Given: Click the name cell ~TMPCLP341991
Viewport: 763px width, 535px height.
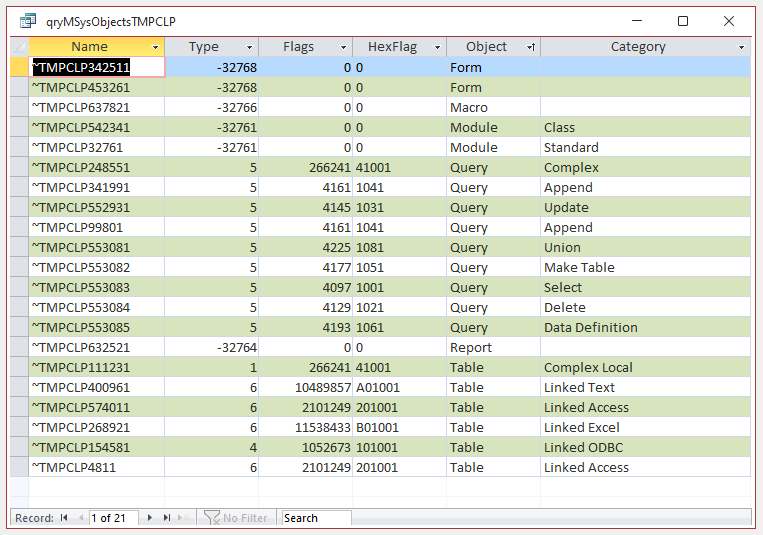Looking at the screenshot, I should (97, 187).
